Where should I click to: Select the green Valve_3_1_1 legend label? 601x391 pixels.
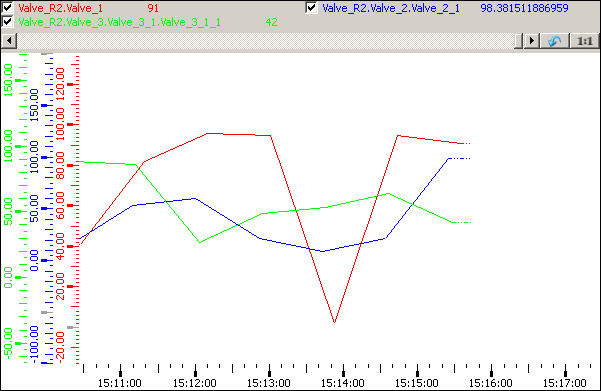pos(119,22)
